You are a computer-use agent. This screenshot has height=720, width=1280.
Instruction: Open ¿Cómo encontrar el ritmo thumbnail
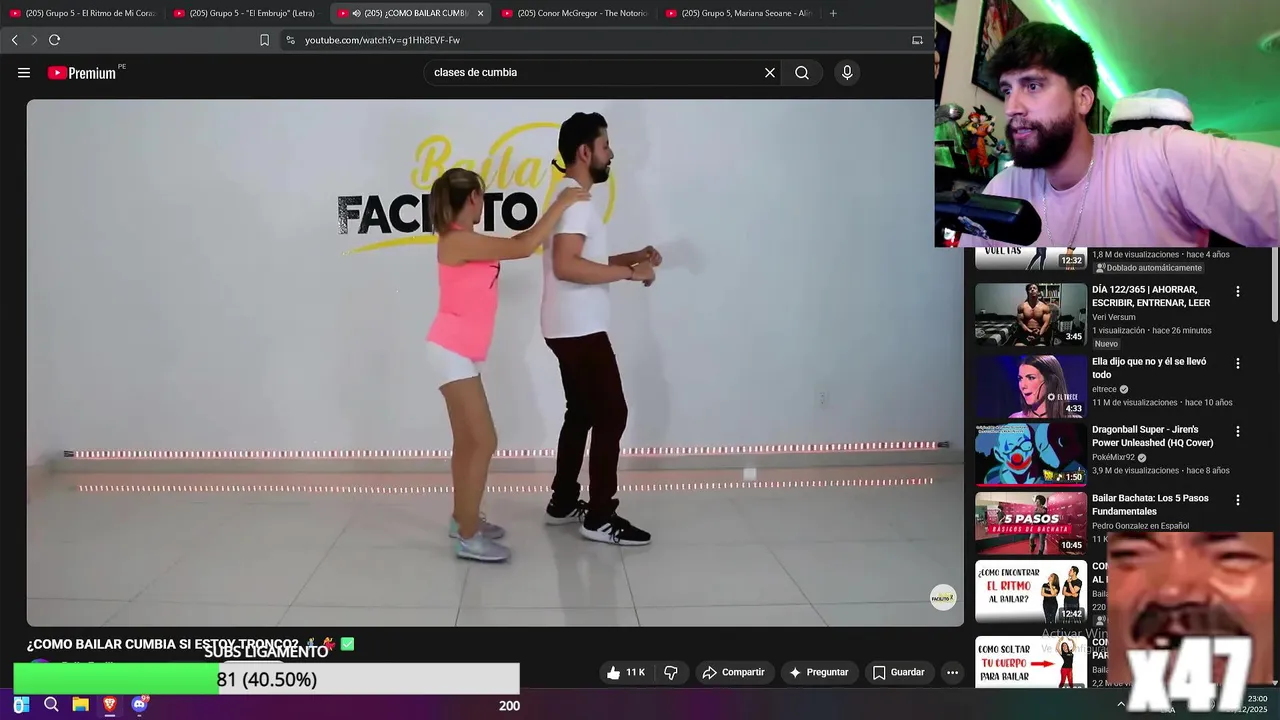1031,591
